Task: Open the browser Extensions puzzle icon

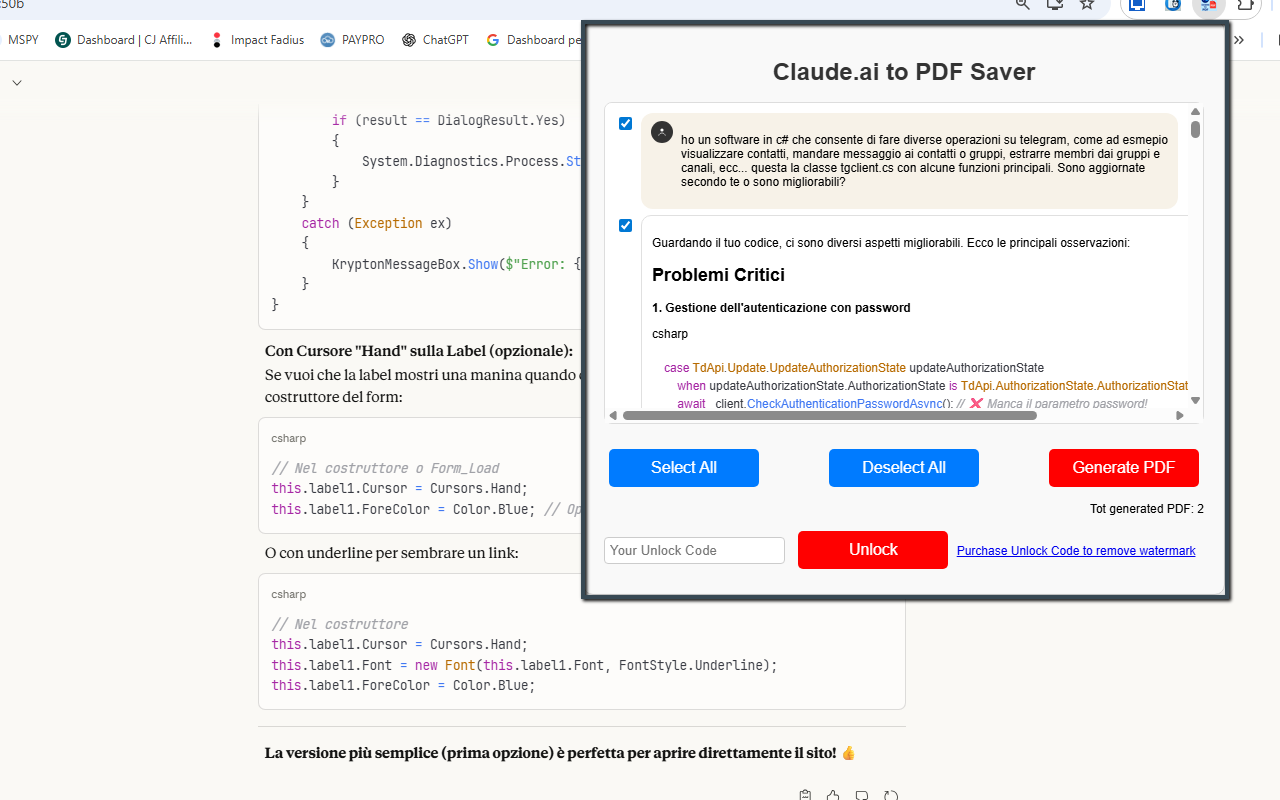Action: (1245, 6)
